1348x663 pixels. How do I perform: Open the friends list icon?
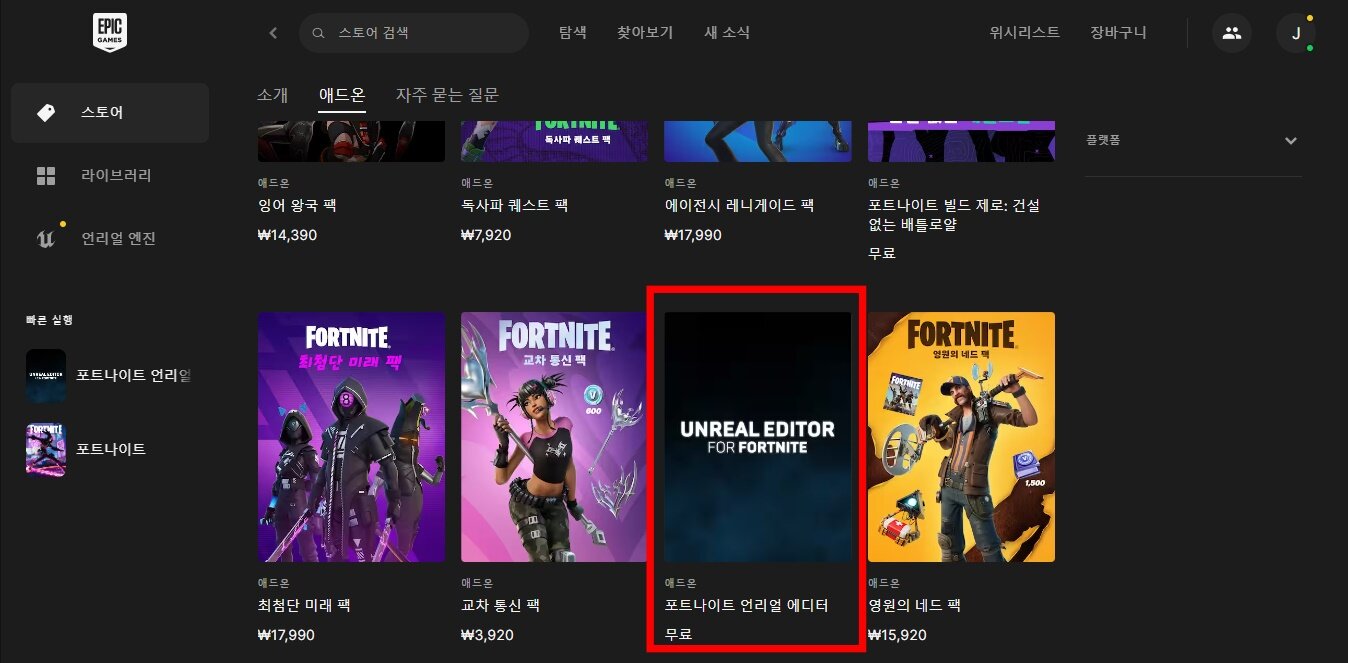click(1231, 33)
